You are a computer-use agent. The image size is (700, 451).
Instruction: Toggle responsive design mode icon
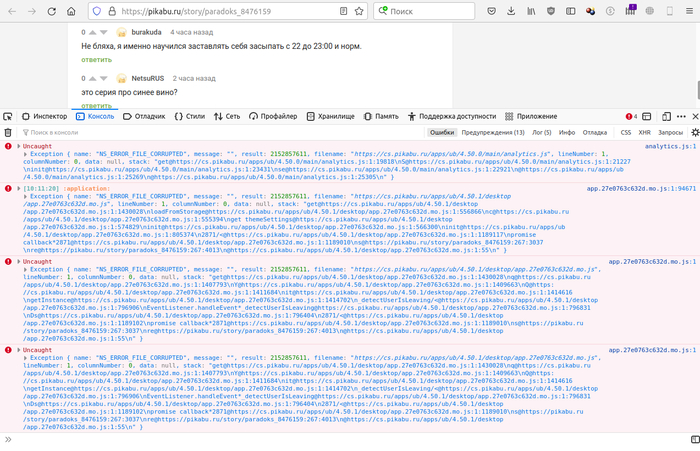tap(666, 116)
